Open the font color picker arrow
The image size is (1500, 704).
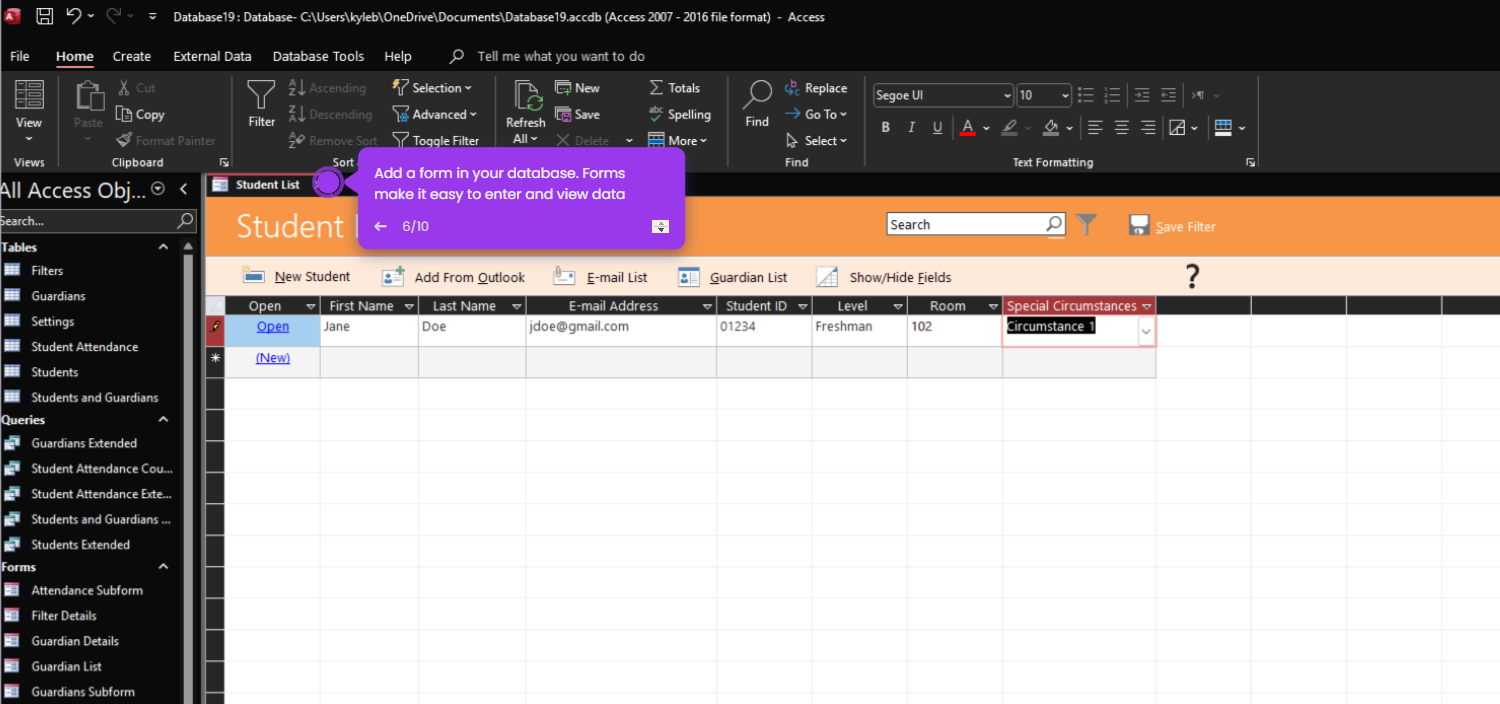986,128
